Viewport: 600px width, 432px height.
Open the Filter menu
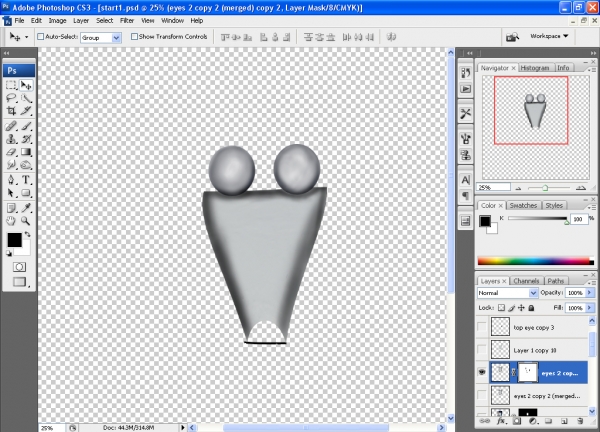tap(127, 21)
